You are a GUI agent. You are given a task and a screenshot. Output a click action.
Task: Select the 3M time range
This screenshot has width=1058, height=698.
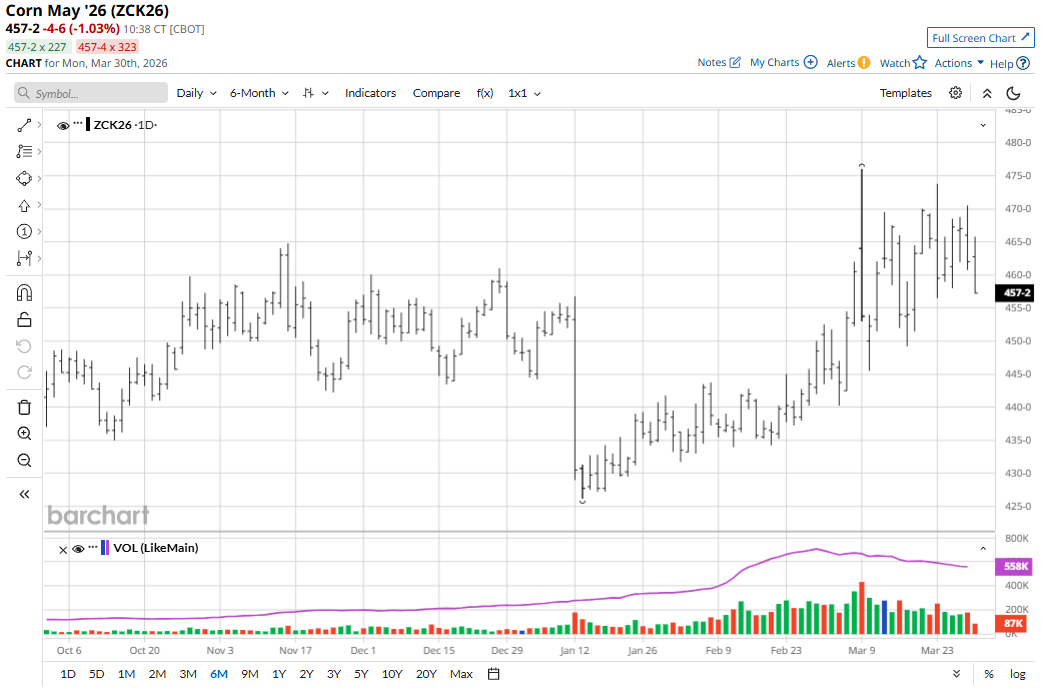(x=188, y=674)
